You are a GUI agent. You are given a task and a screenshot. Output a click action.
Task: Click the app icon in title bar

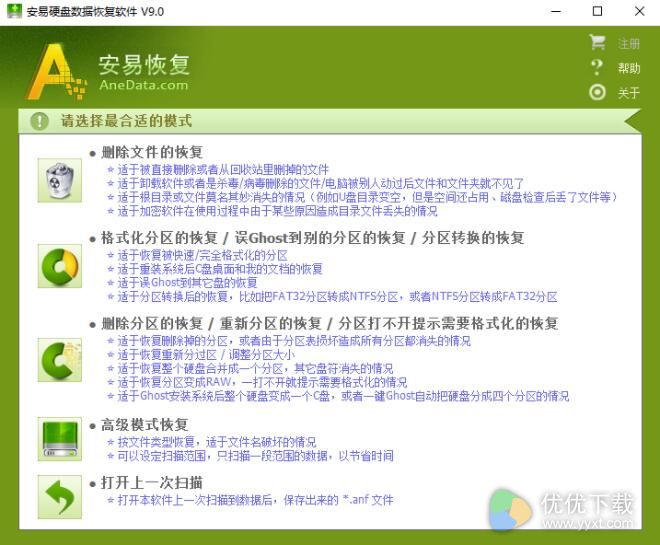coord(14,11)
